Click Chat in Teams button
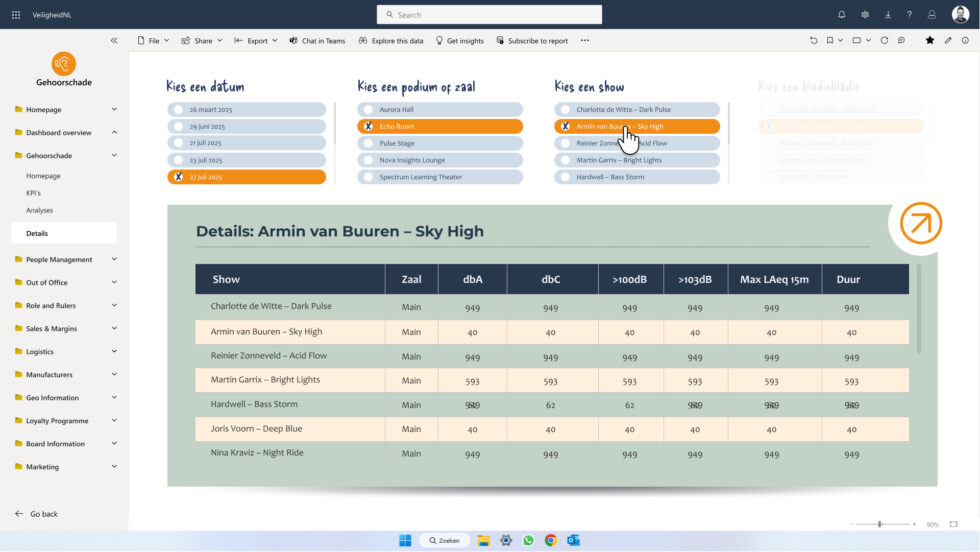This screenshot has width=980, height=552. (x=317, y=41)
